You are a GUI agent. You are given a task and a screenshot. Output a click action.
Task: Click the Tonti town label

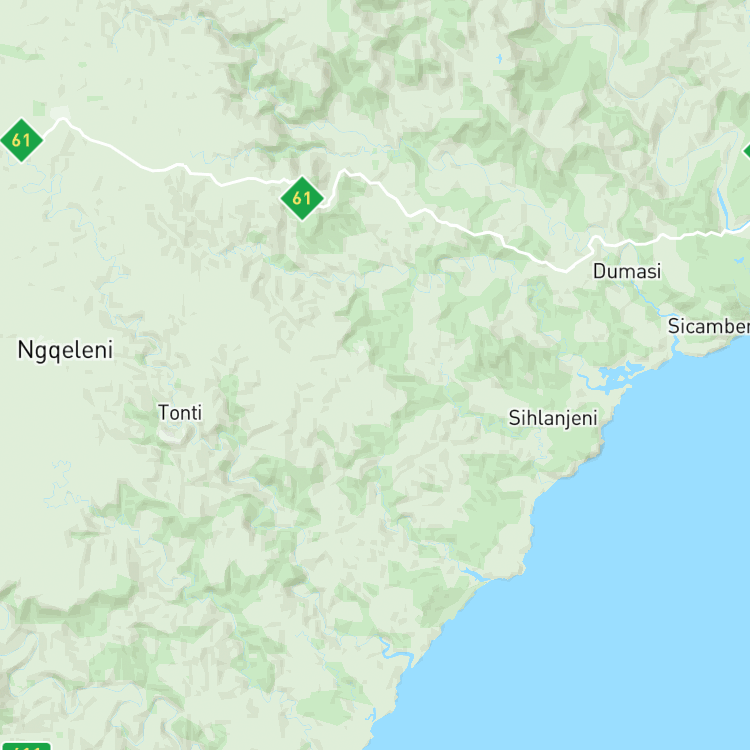pos(180,413)
